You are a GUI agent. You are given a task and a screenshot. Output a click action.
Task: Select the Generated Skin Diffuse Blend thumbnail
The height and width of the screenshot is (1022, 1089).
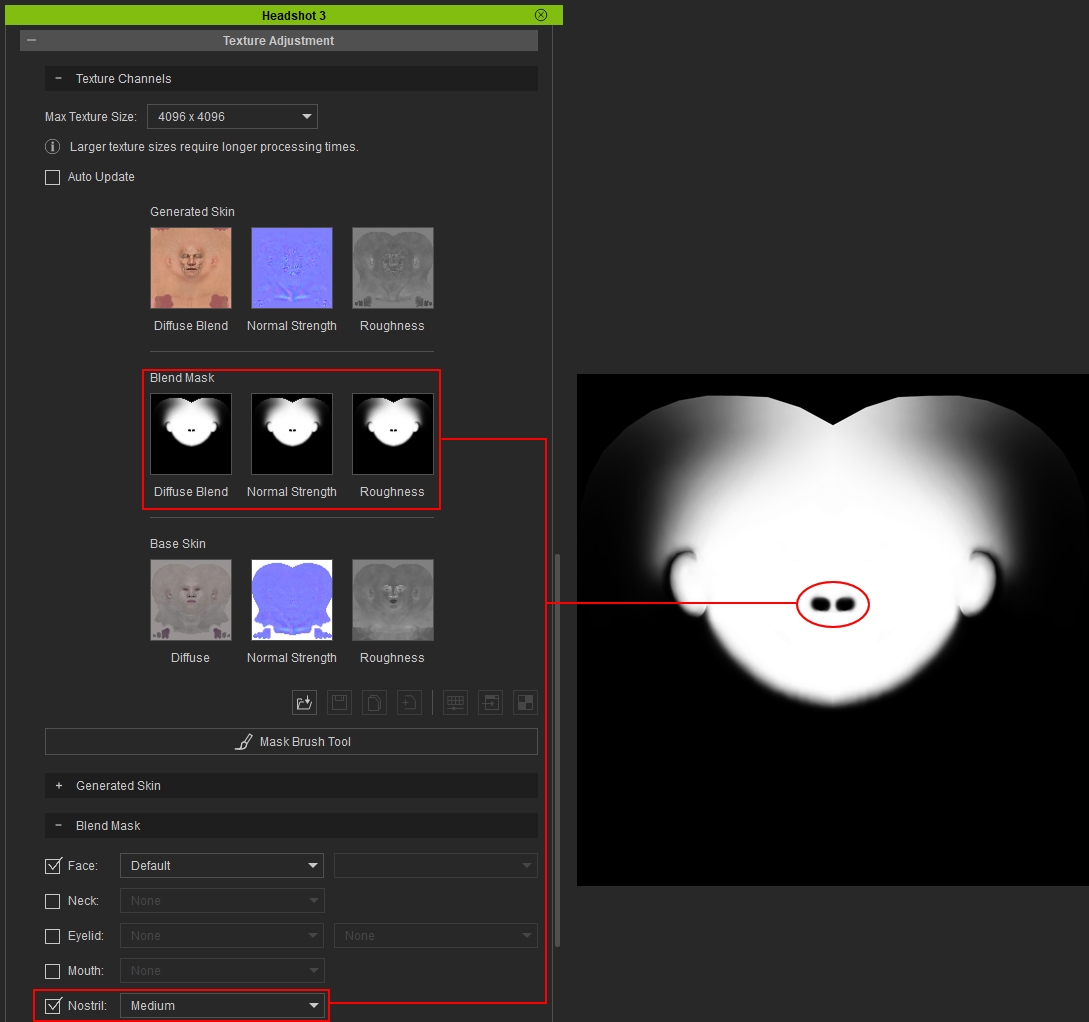191,268
